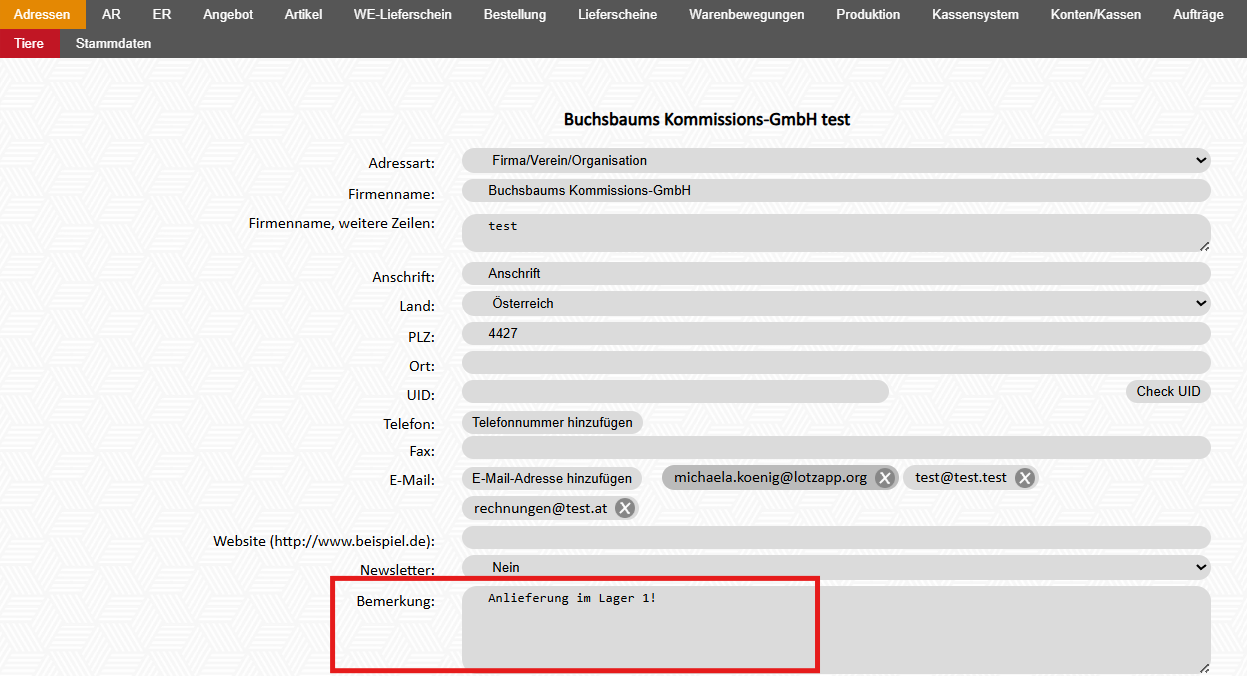Open the Angebot menu
1247x676 pixels.
tap(228, 14)
